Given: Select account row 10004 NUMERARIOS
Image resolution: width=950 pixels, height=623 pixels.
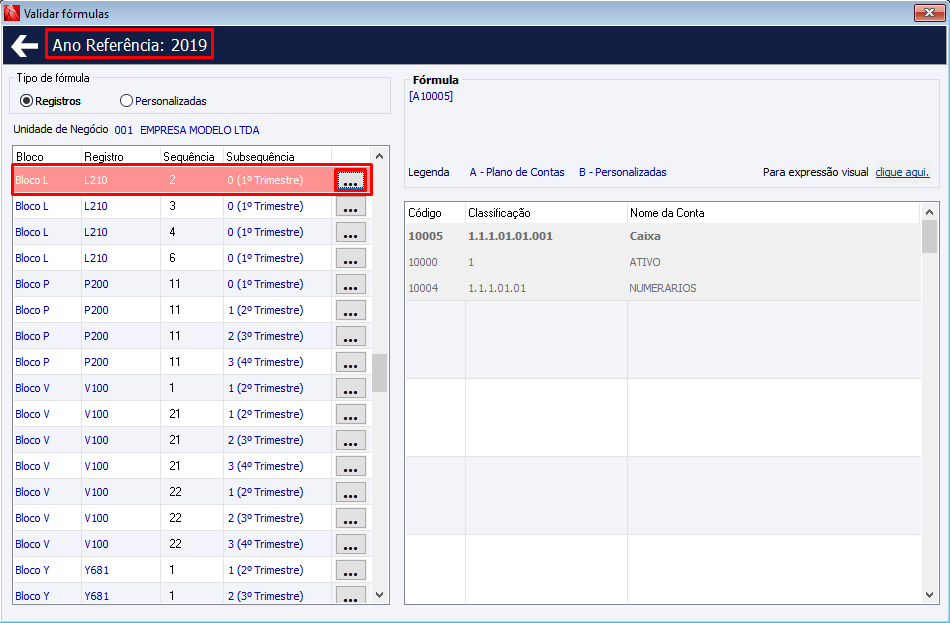Looking at the screenshot, I should 663,288.
